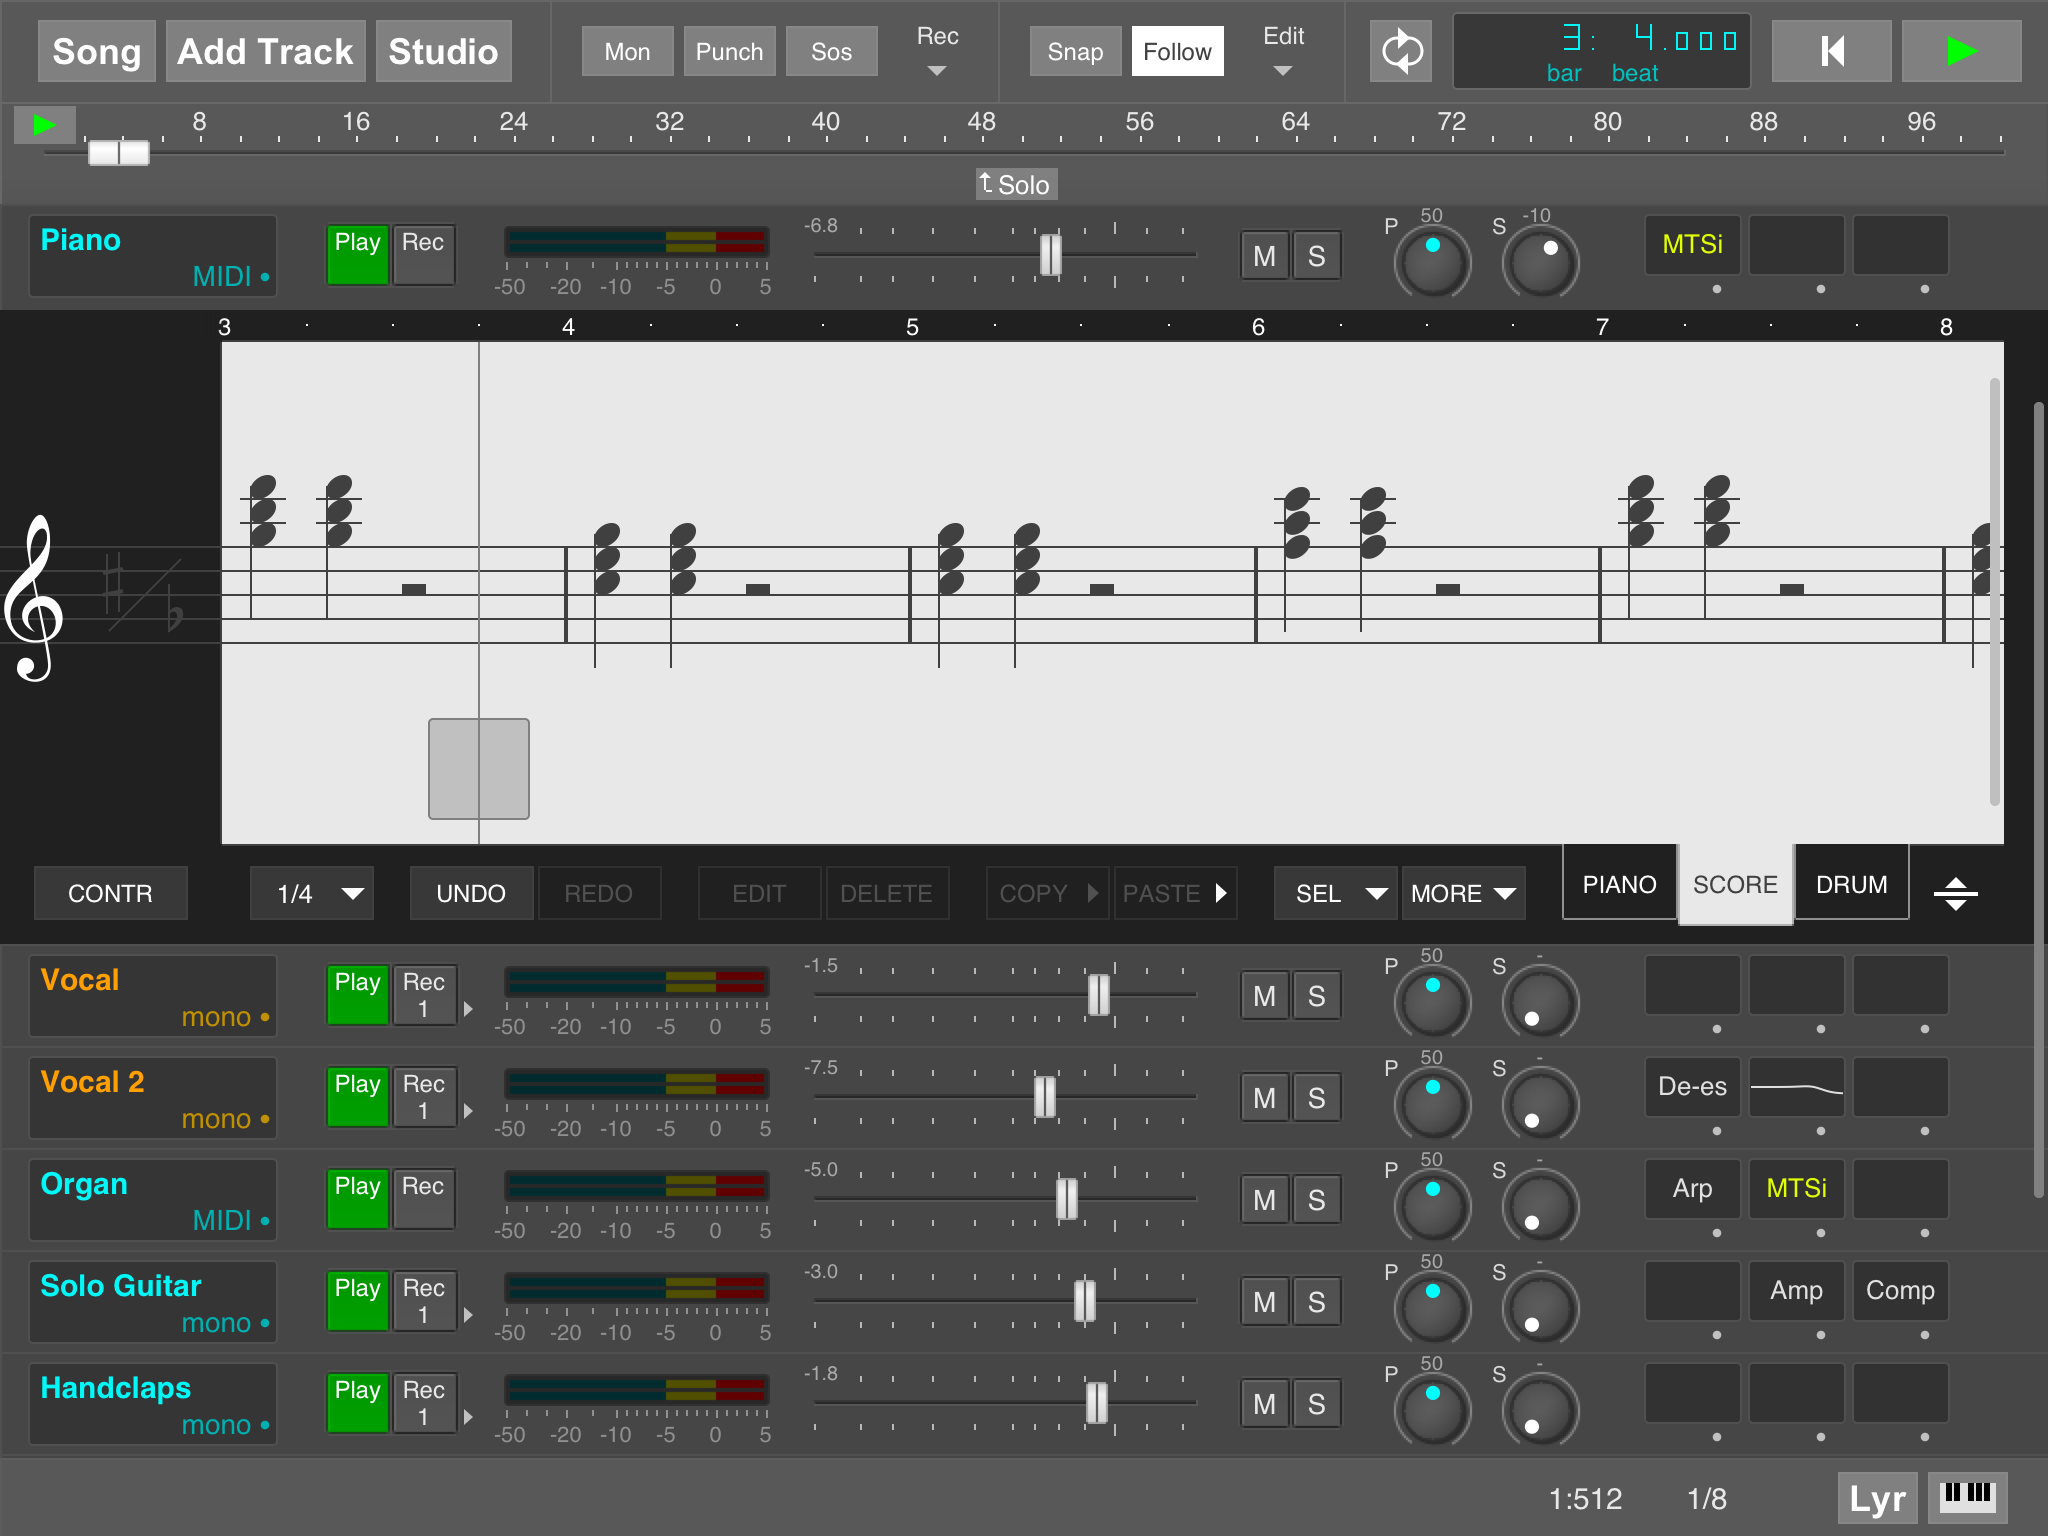Expand the SEL selection dropdown
Screen dimensions: 2048x1536
coord(1337,893)
